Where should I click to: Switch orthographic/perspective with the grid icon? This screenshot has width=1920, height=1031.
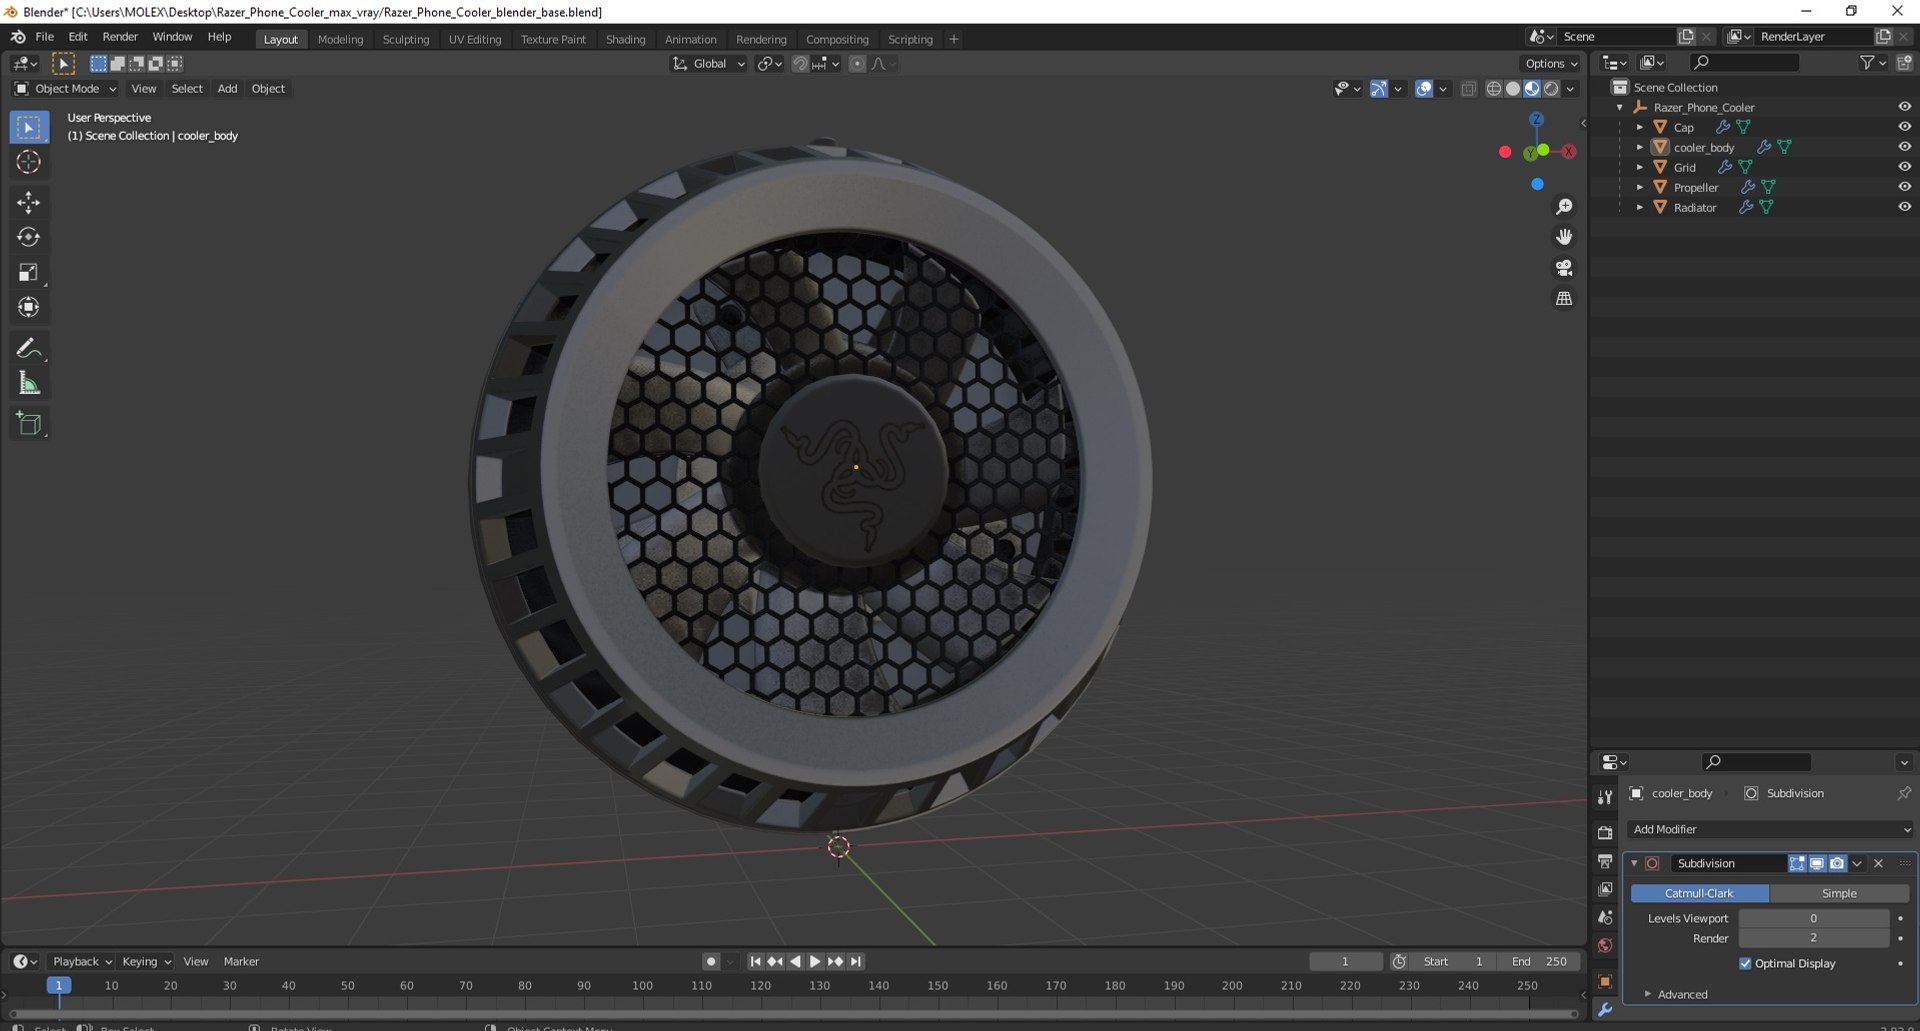1564,298
